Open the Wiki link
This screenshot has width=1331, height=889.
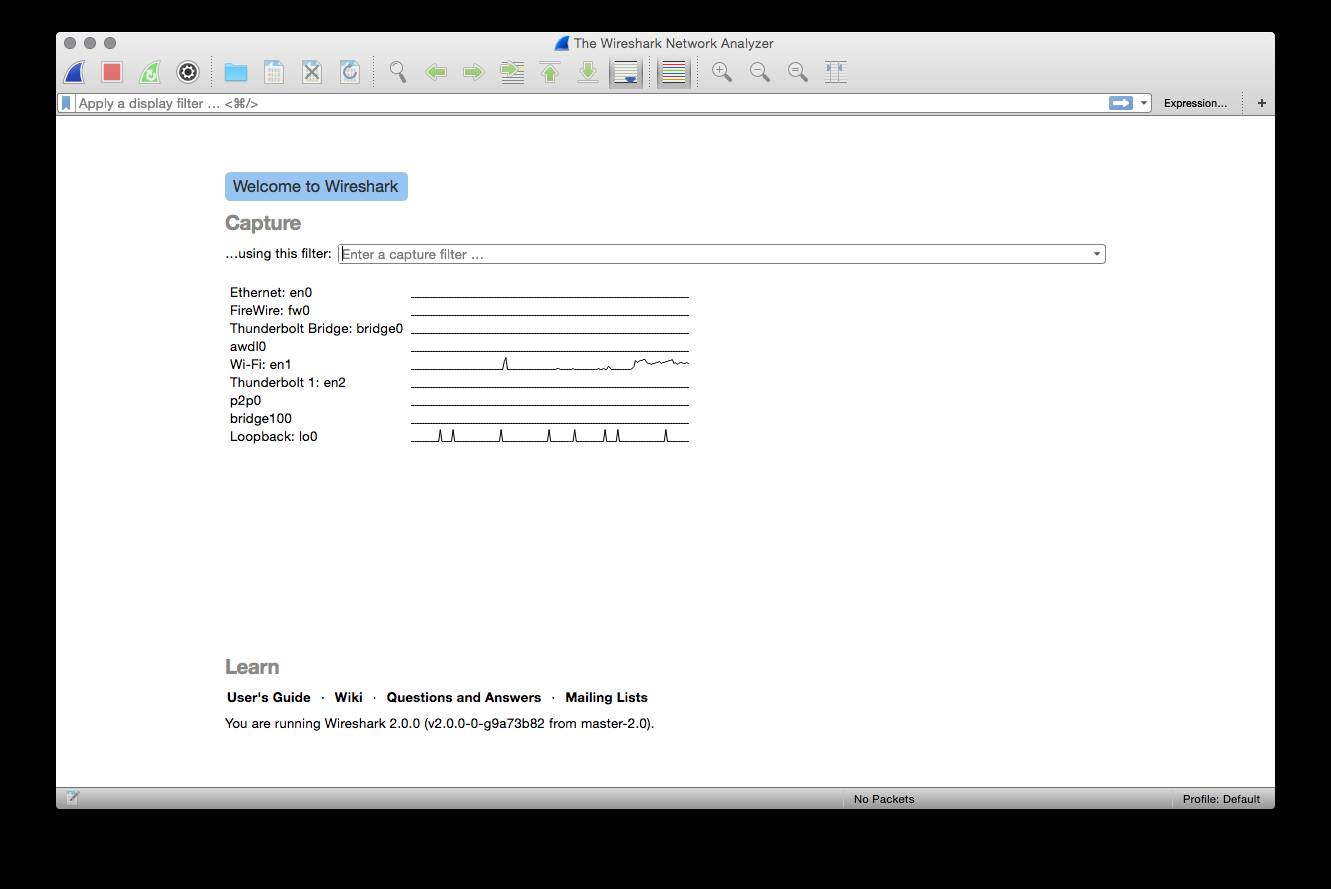pyautogui.click(x=348, y=697)
